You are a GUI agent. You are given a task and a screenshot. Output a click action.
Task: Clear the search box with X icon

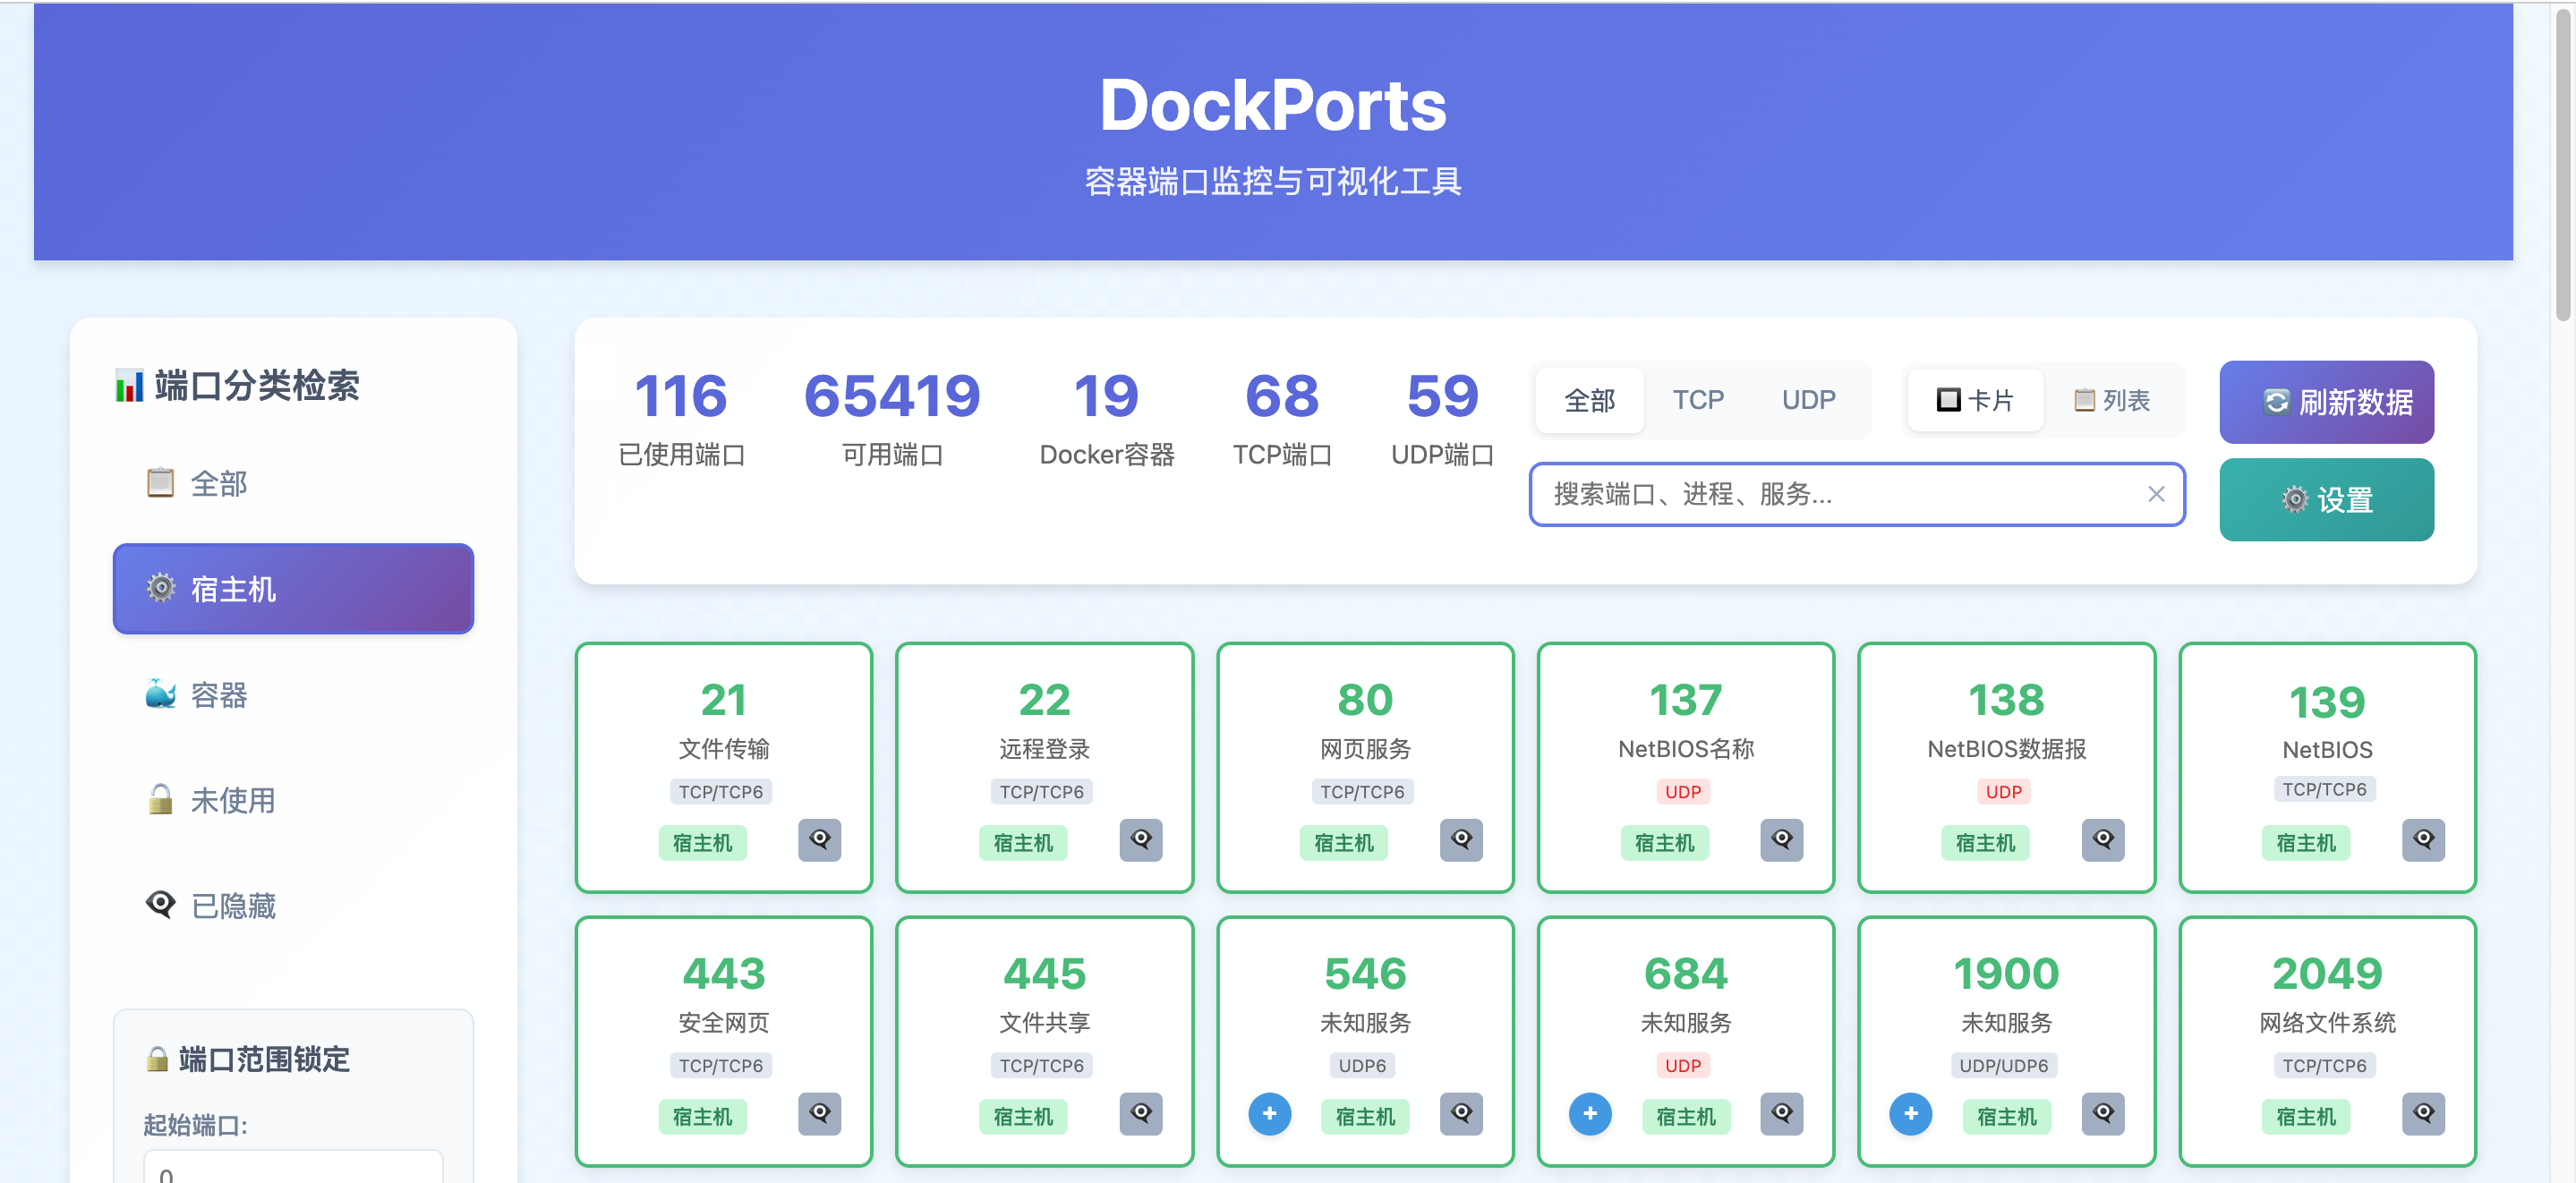point(2155,494)
